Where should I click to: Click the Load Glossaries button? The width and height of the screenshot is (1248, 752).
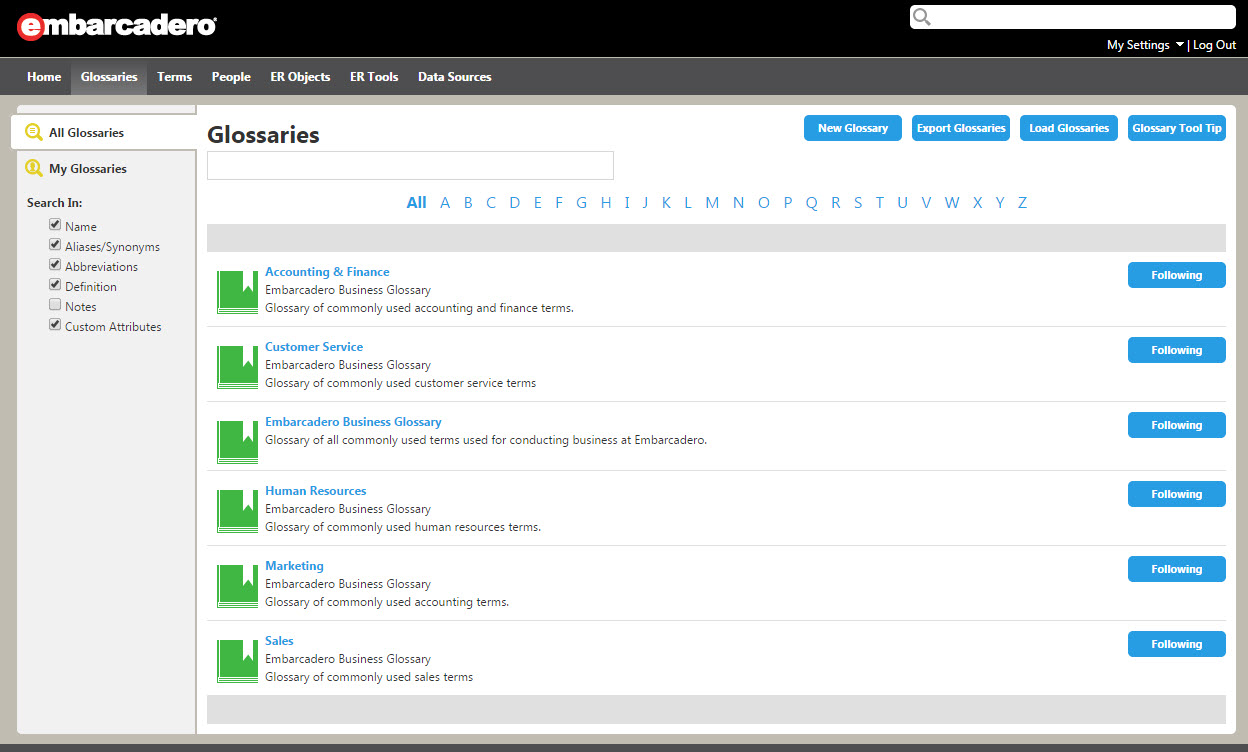1069,128
